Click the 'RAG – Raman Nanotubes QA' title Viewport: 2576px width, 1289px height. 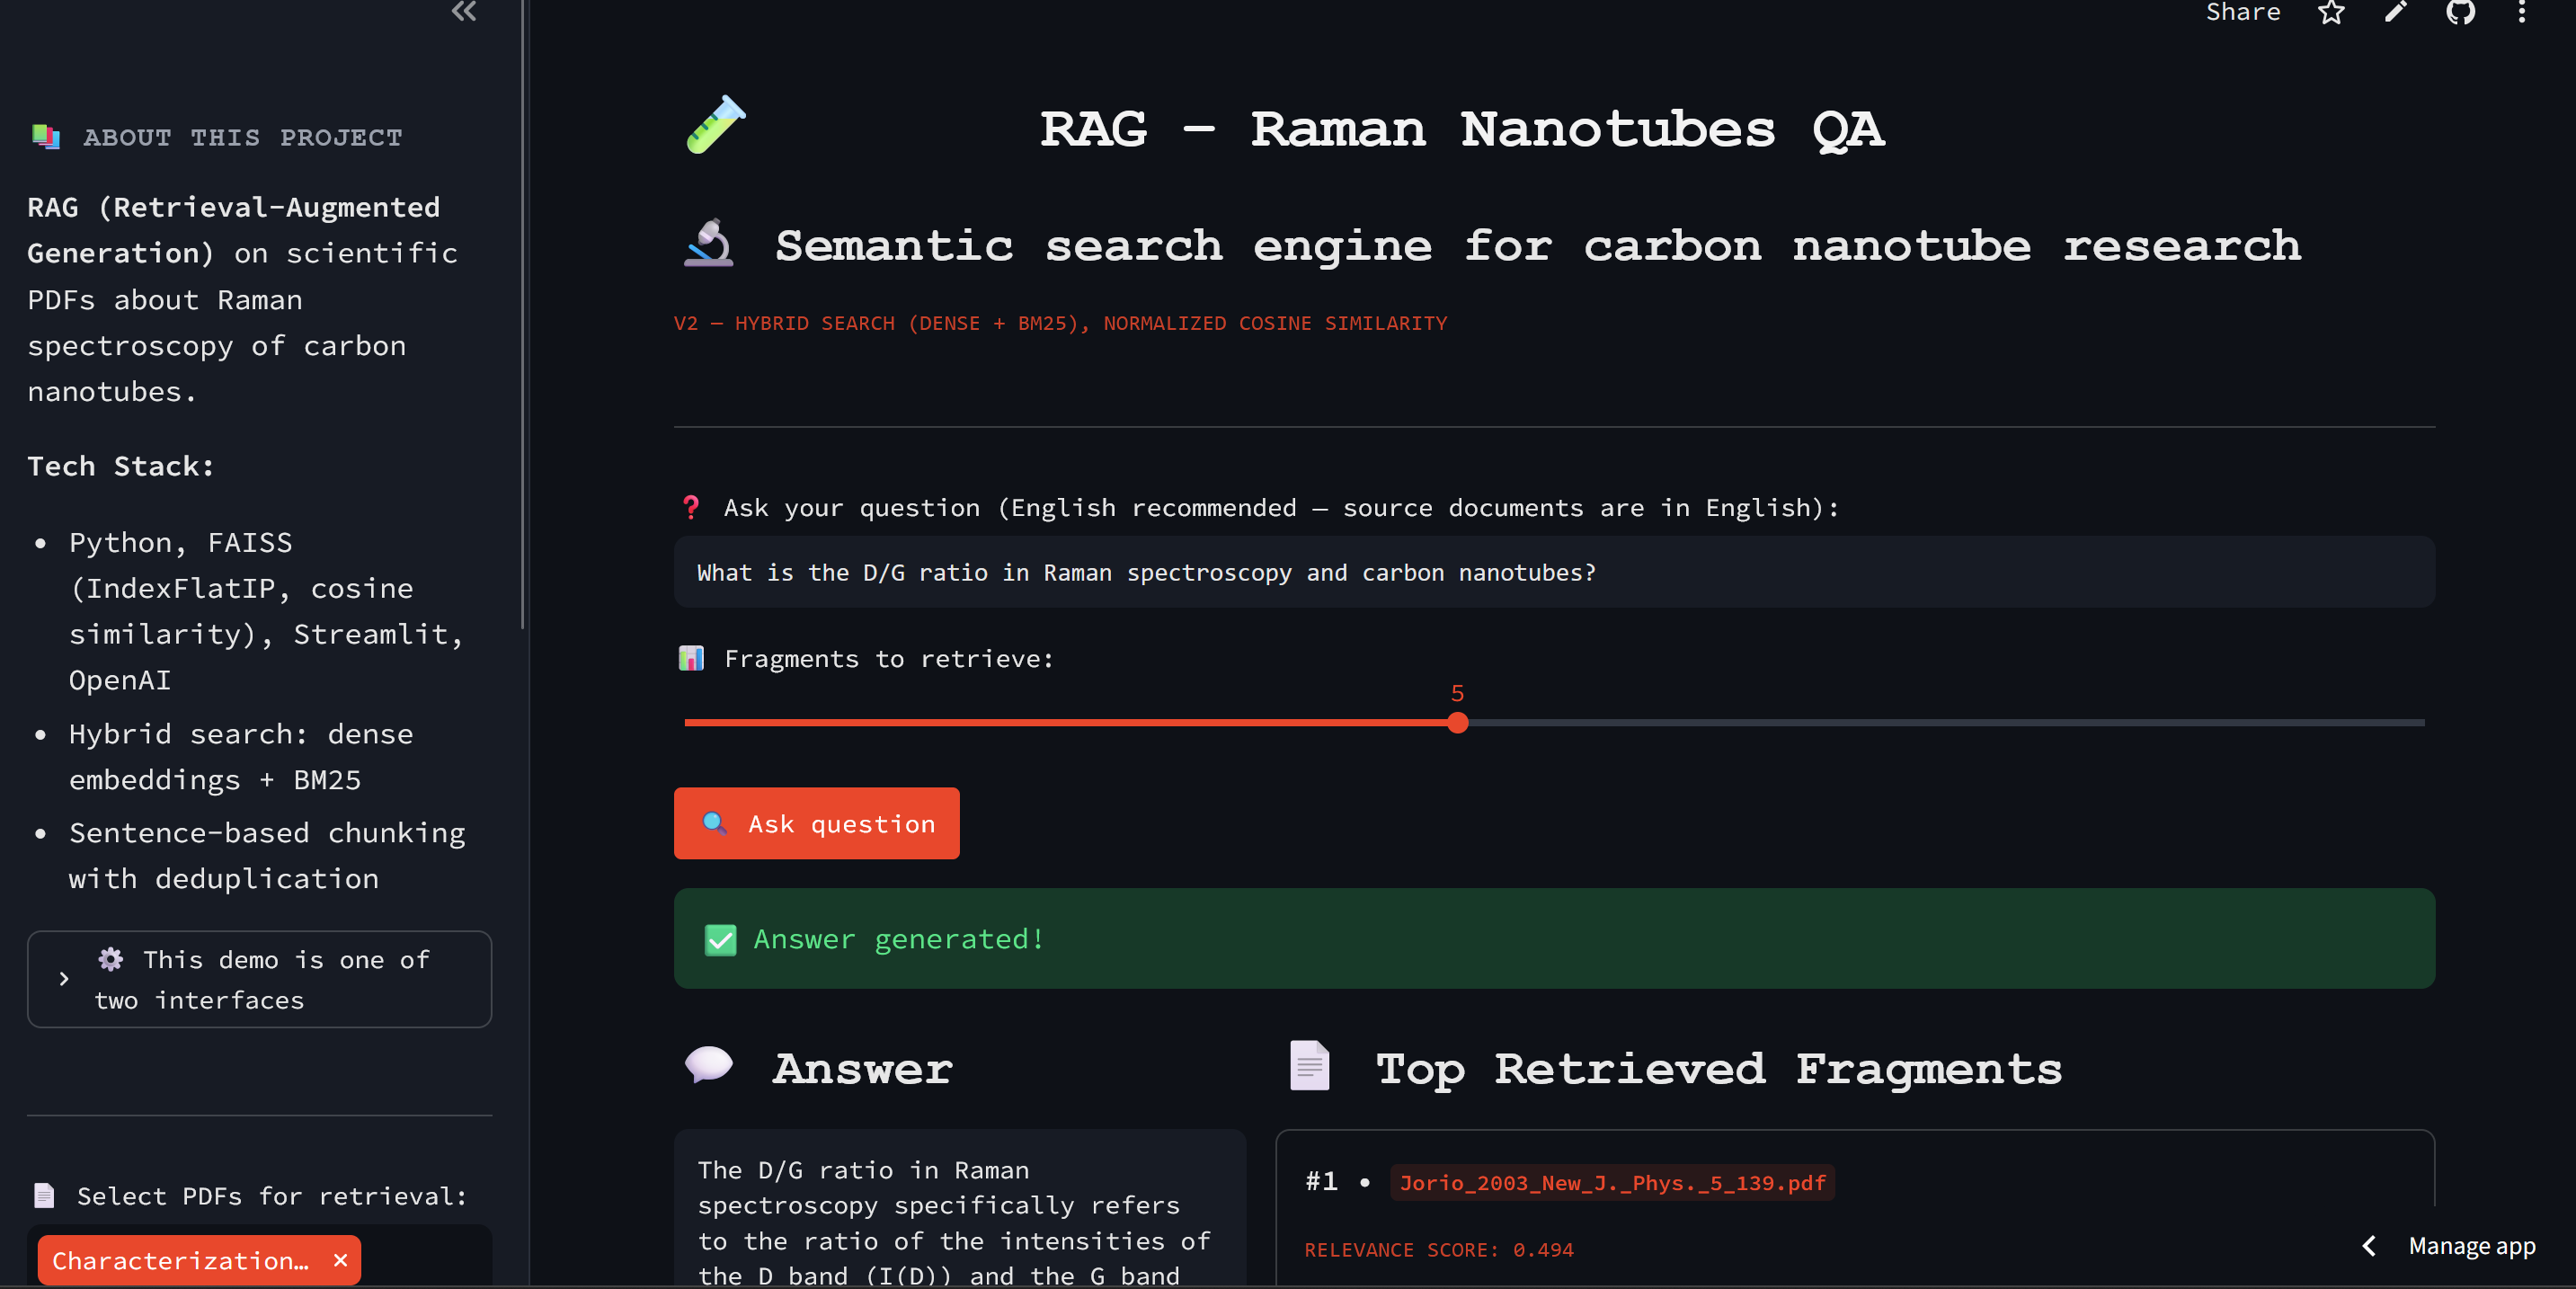[1462, 130]
